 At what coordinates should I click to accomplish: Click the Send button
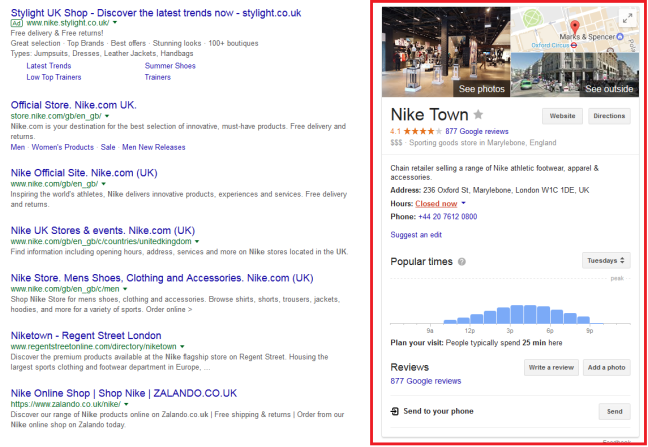coord(615,411)
